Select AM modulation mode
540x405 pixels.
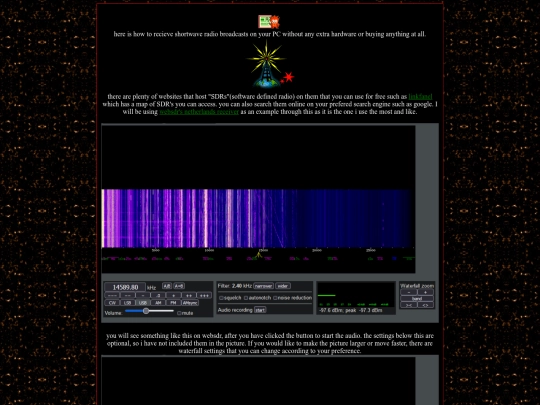pyautogui.click(x=158, y=303)
